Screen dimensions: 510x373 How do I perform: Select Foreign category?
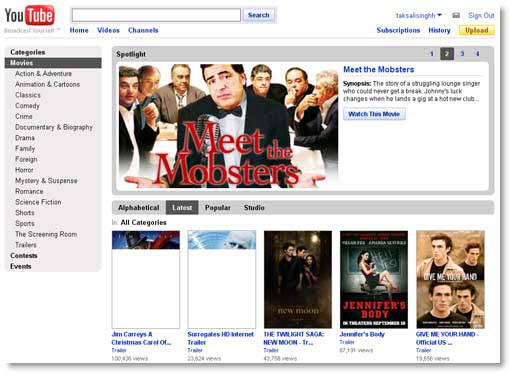(26, 159)
